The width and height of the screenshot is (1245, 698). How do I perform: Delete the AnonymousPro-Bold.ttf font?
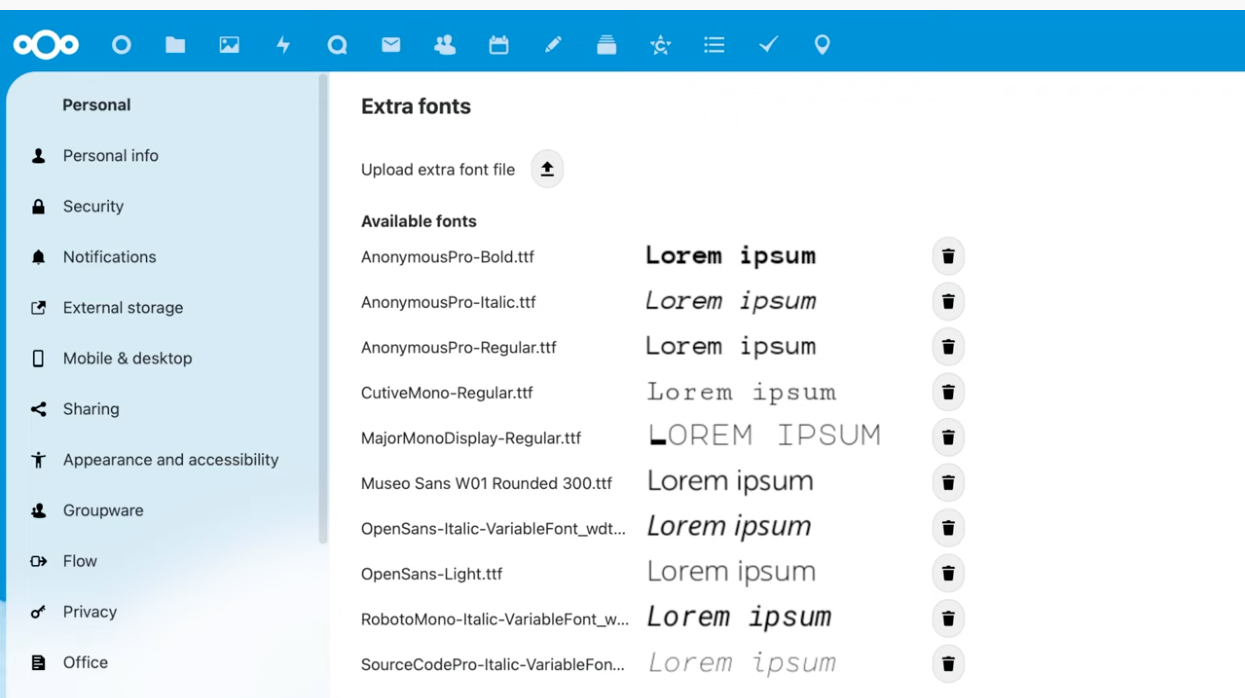coord(948,256)
